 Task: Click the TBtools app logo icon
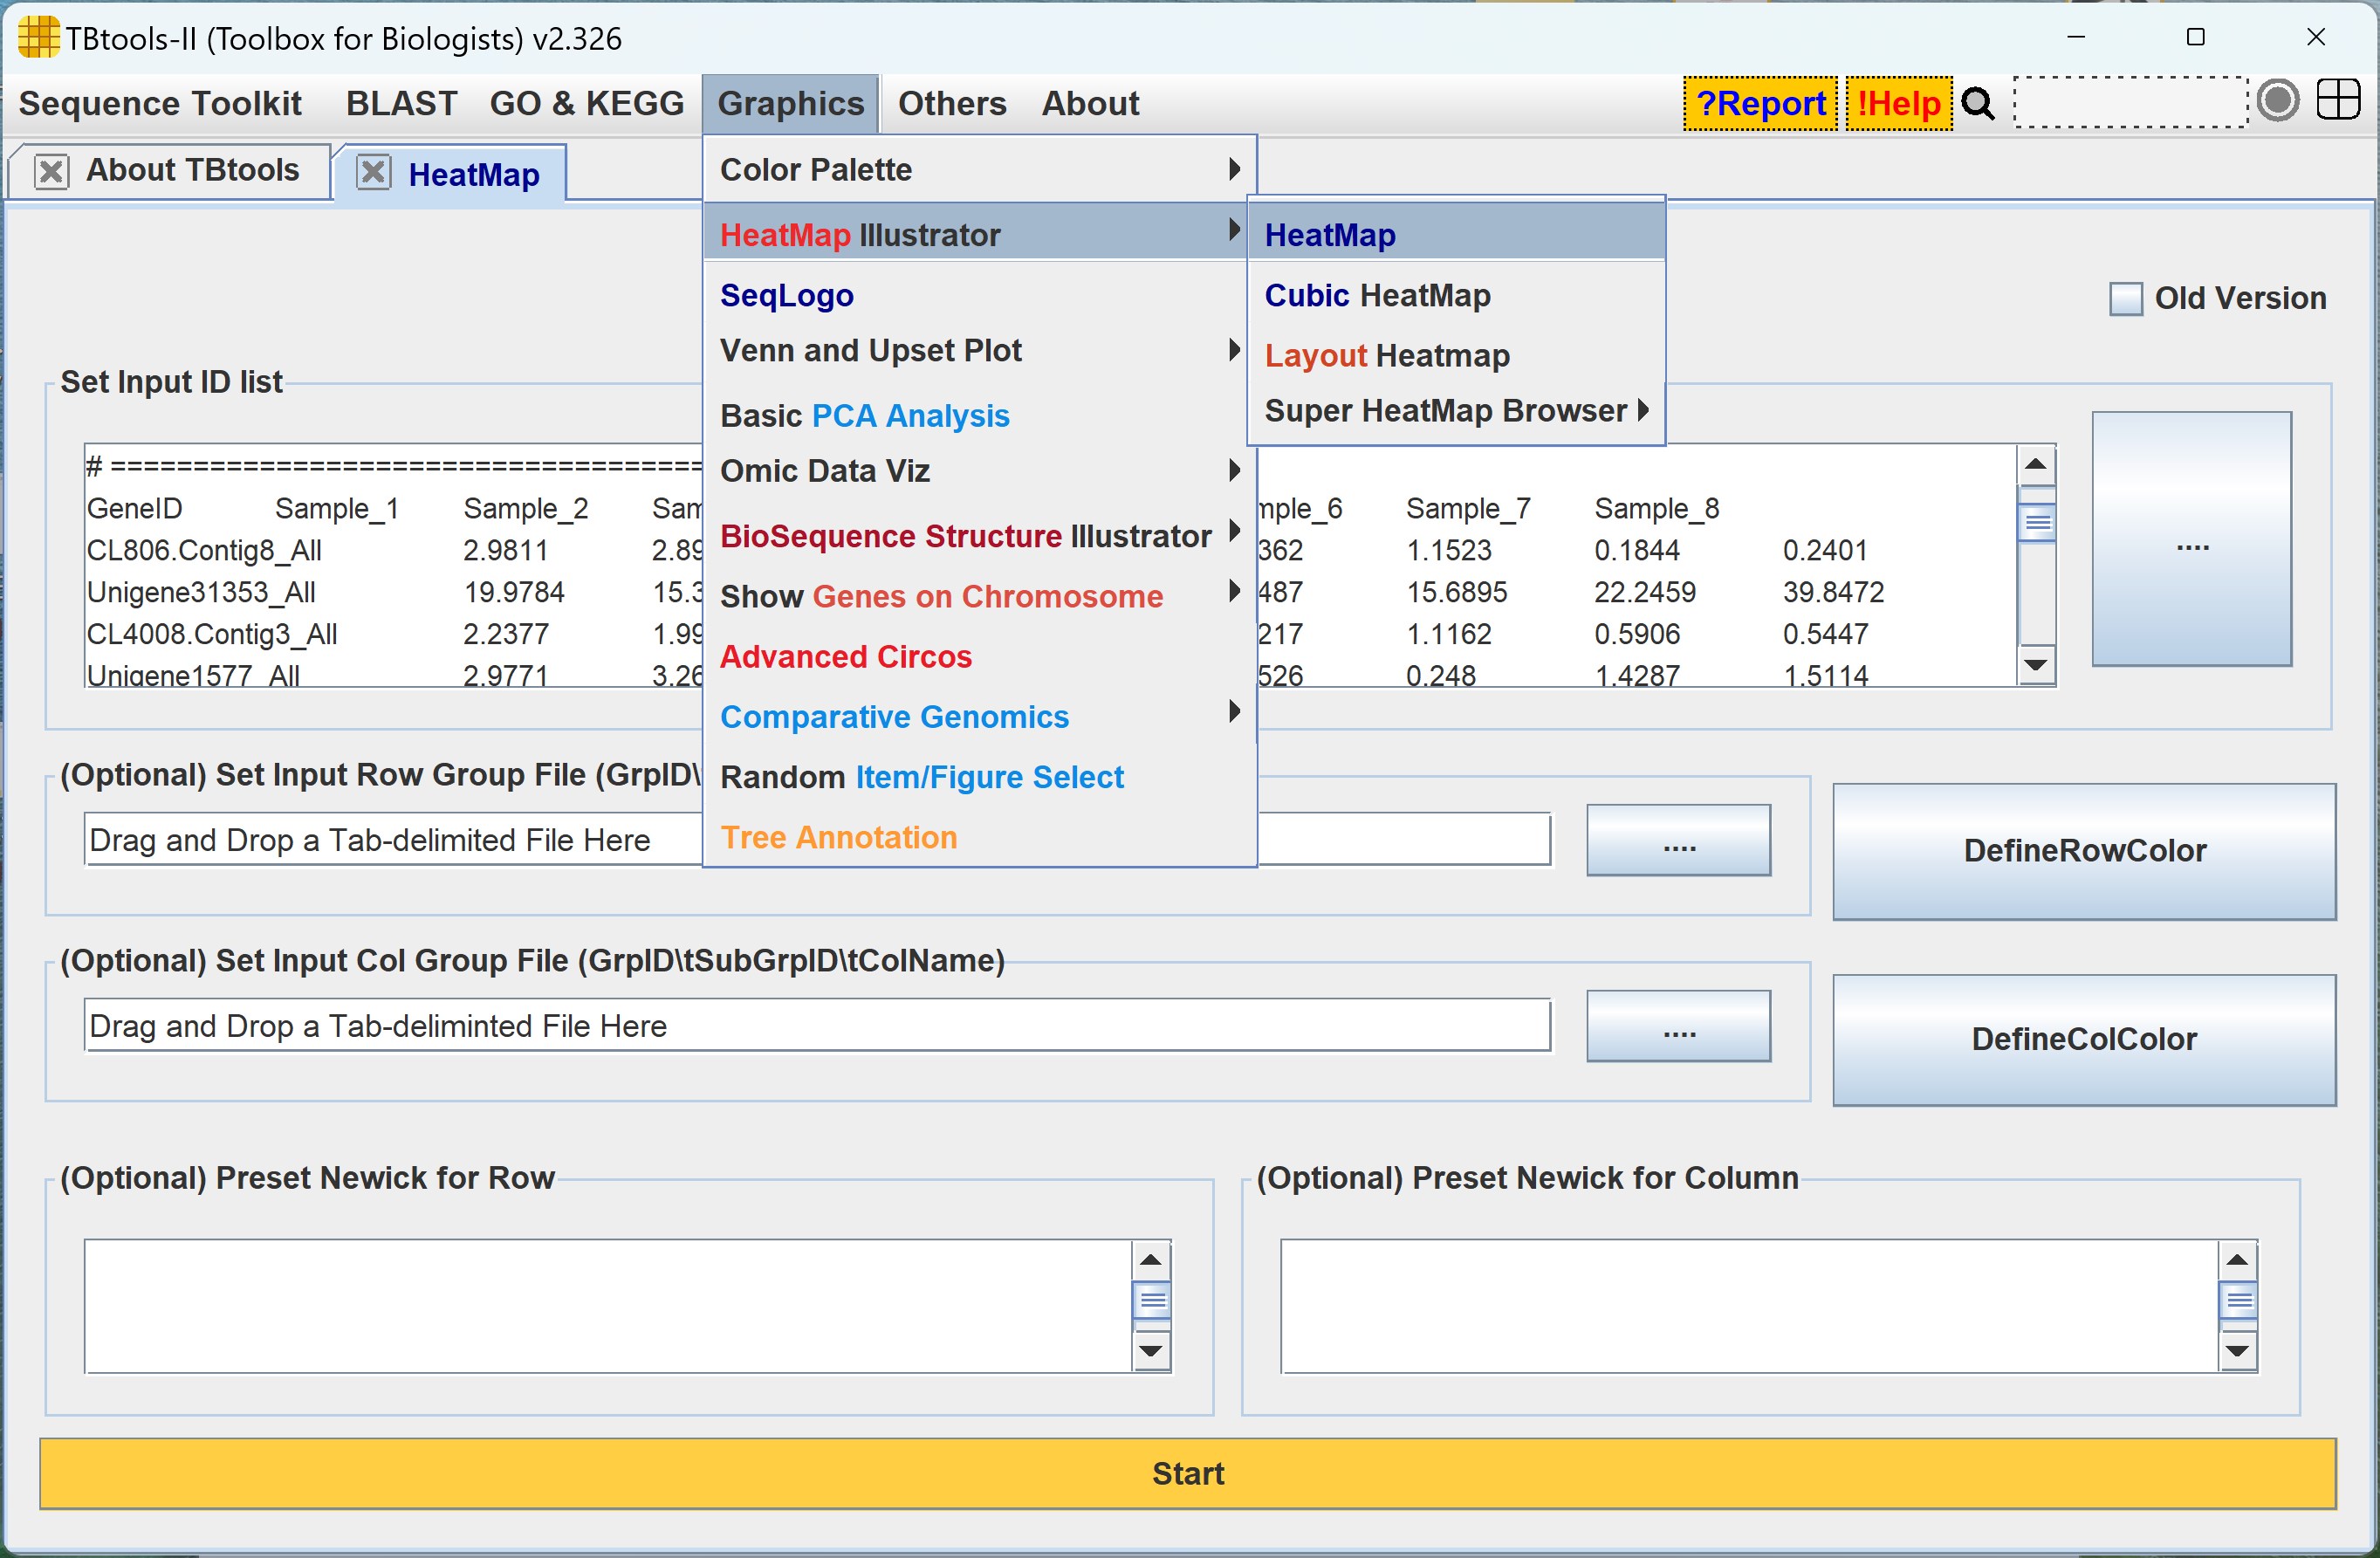pos(38,38)
